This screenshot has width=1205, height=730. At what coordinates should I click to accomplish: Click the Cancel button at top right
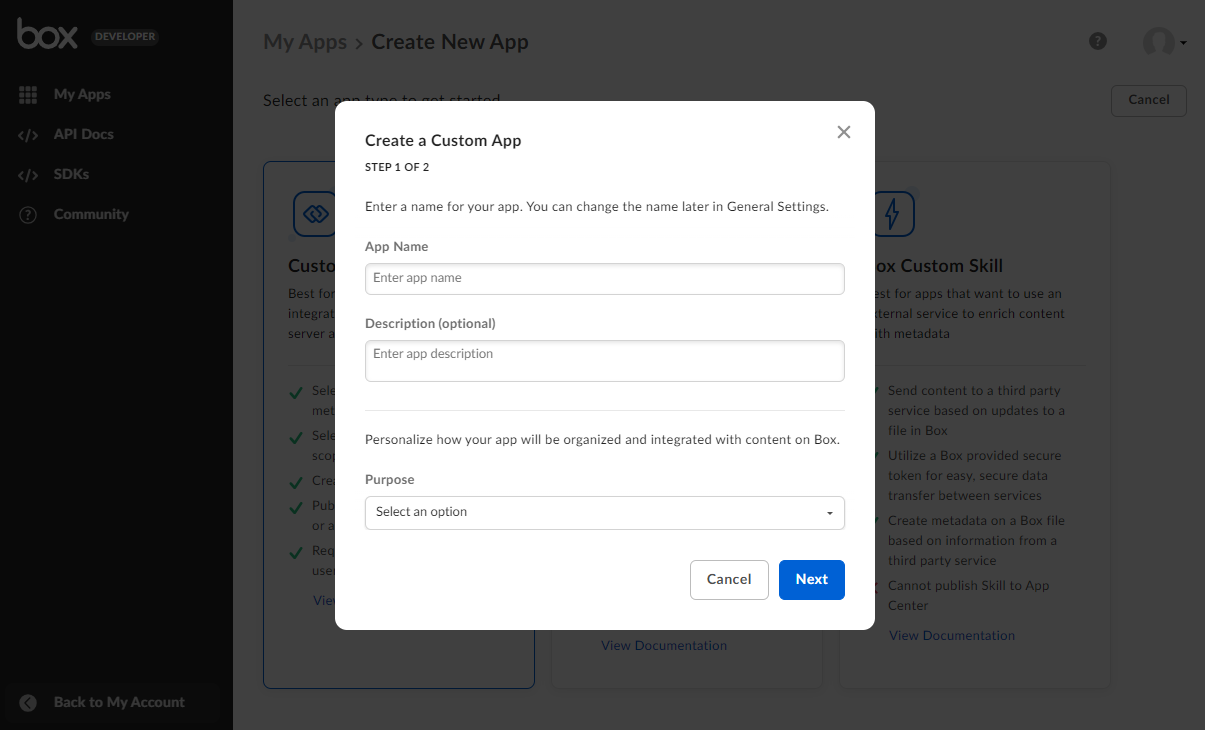click(x=1148, y=100)
